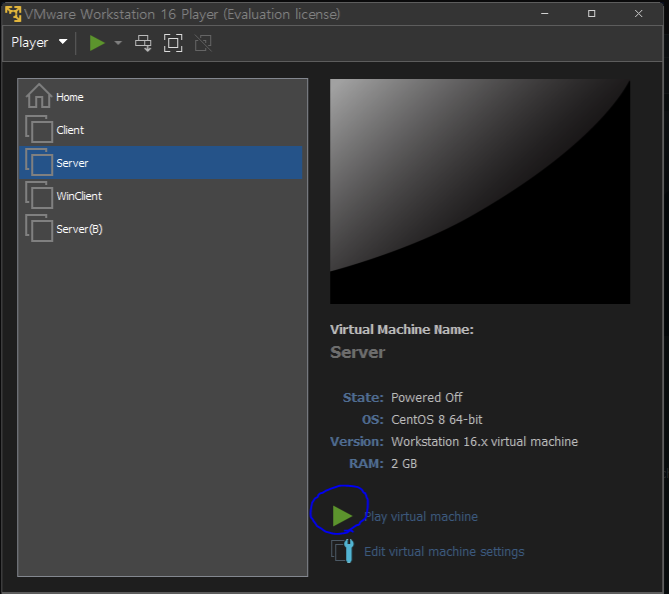The height and width of the screenshot is (594, 669).
Task: Select the Client virtual machine
Action: click(x=160, y=130)
